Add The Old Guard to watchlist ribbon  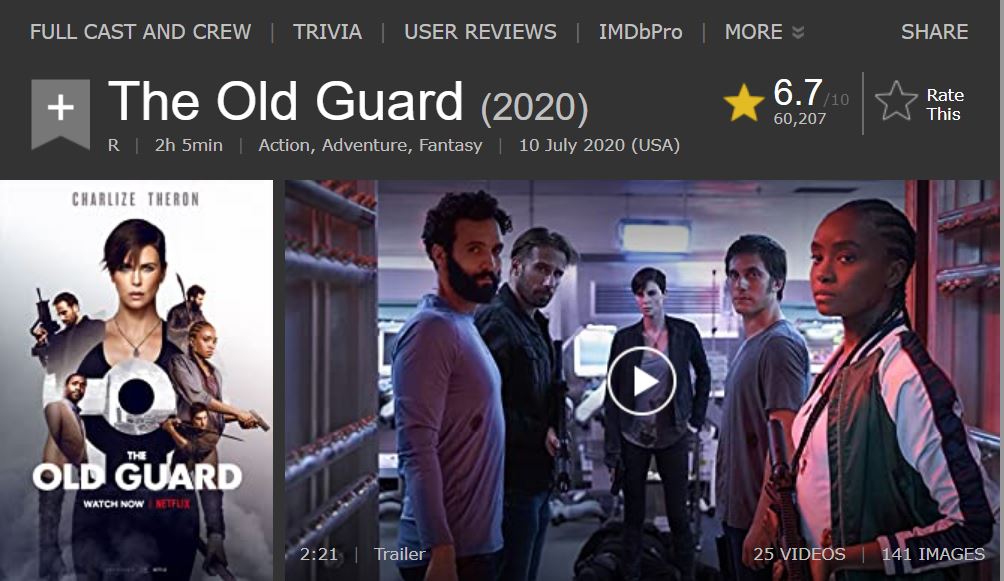tap(60, 114)
